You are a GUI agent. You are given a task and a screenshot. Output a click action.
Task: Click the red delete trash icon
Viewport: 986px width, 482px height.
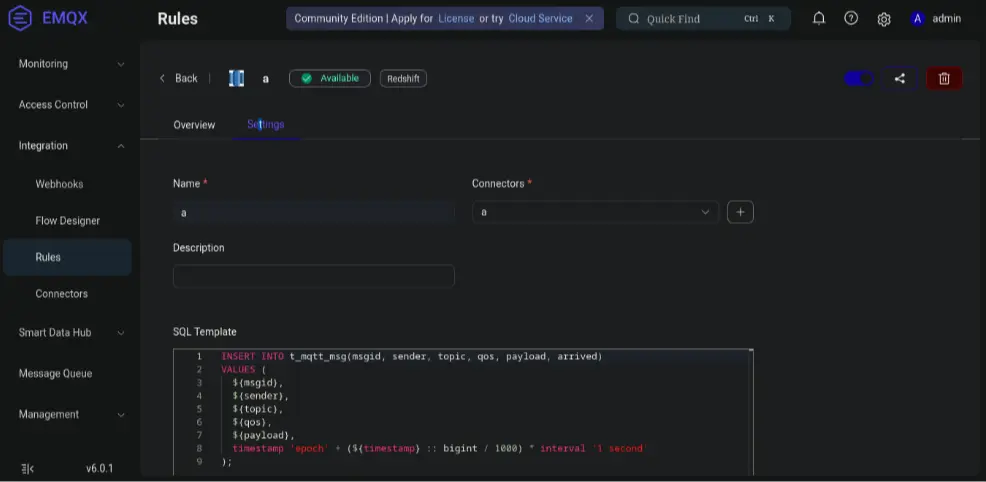click(944, 79)
